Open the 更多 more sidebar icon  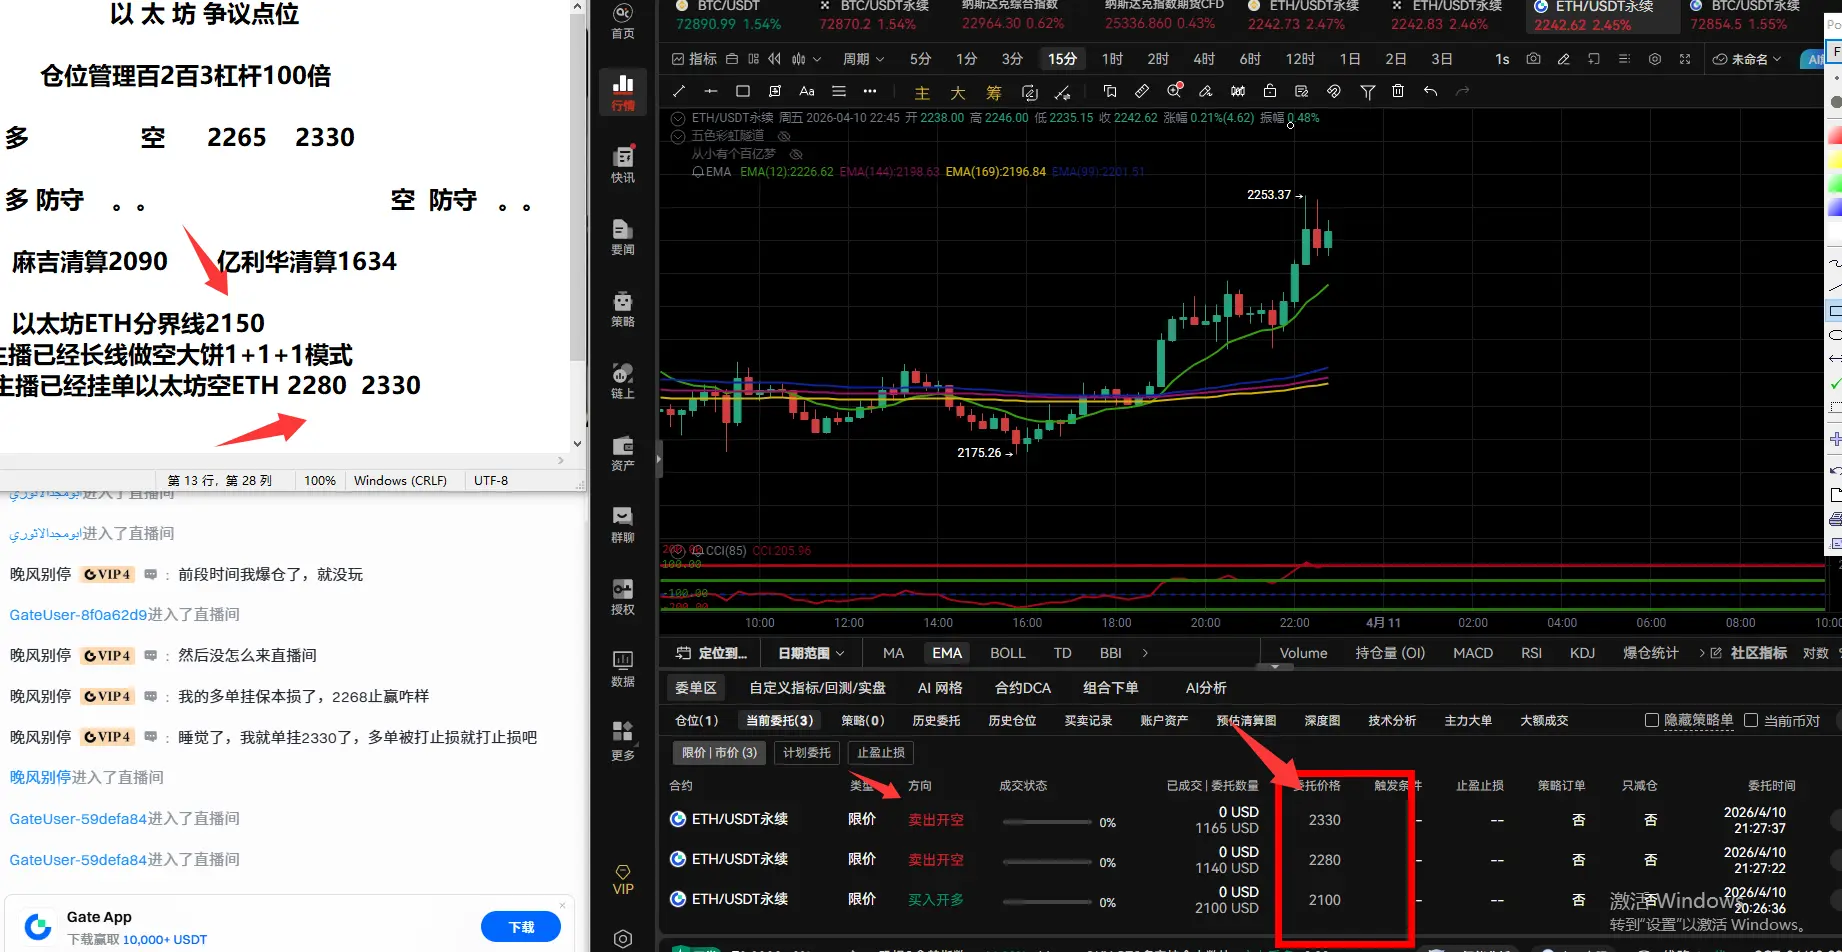[623, 741]
